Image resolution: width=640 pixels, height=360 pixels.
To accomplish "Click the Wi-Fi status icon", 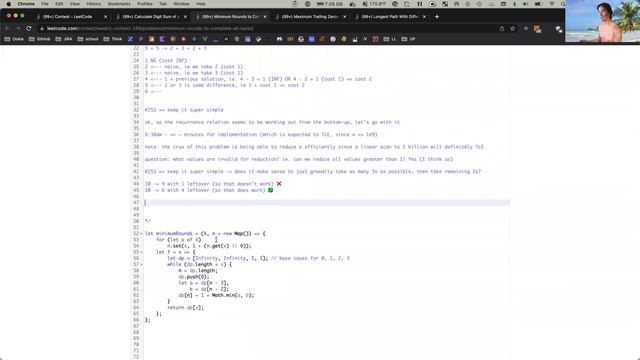I will pos(552,4).
